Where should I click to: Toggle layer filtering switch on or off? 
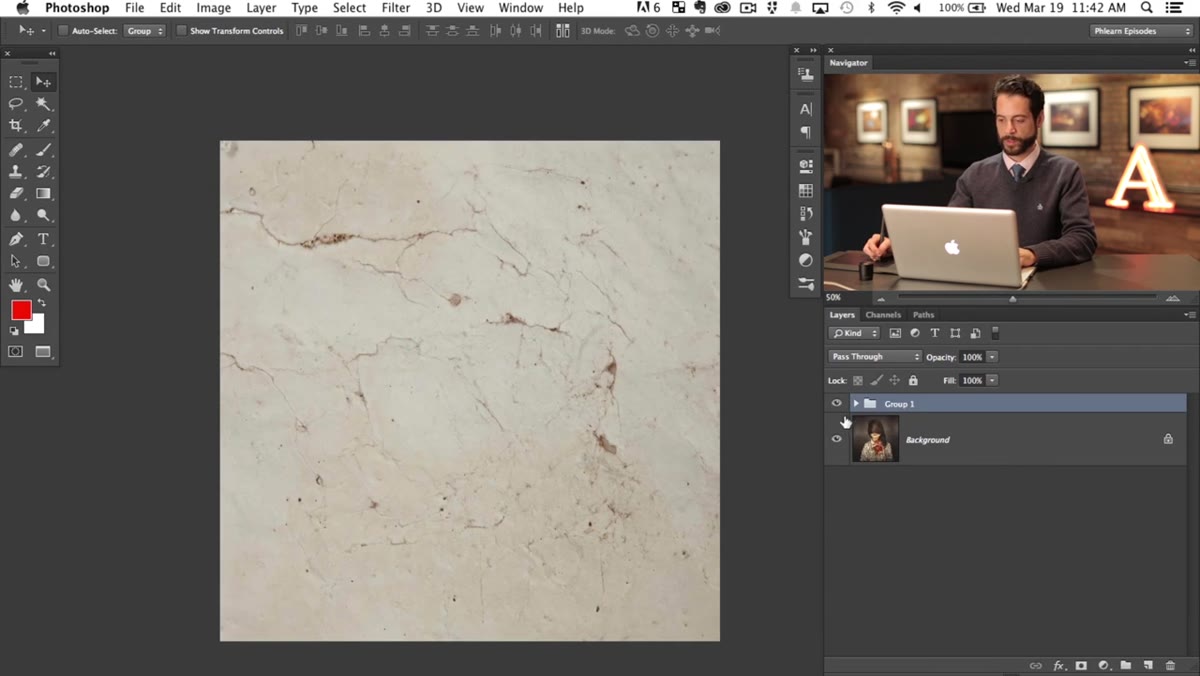click(995, 333)
